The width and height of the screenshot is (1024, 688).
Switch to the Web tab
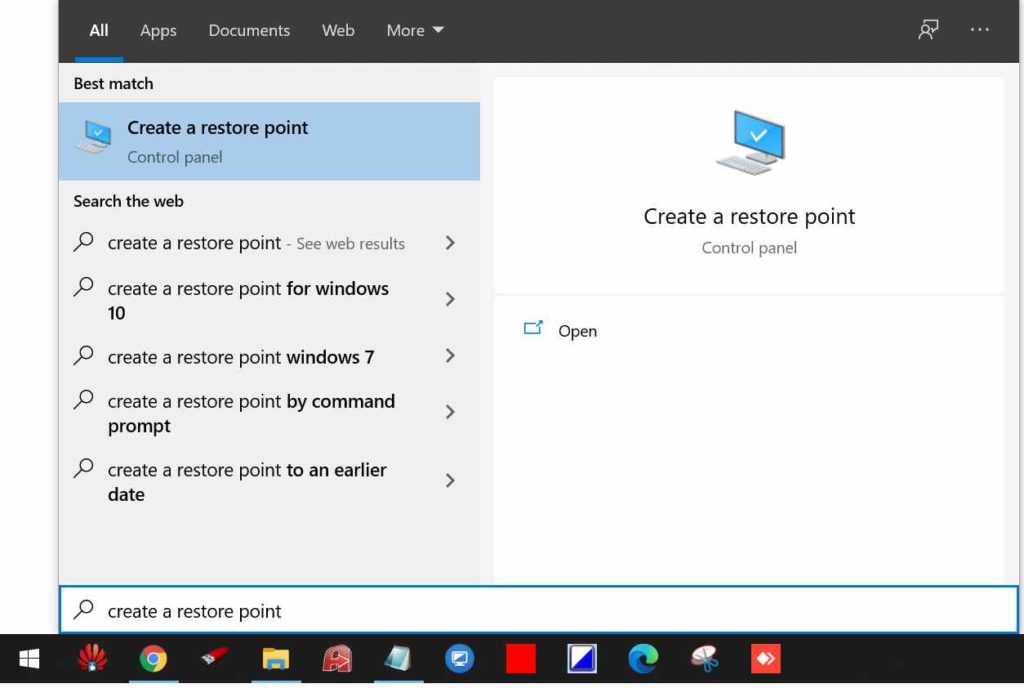[x=338, y=31]
